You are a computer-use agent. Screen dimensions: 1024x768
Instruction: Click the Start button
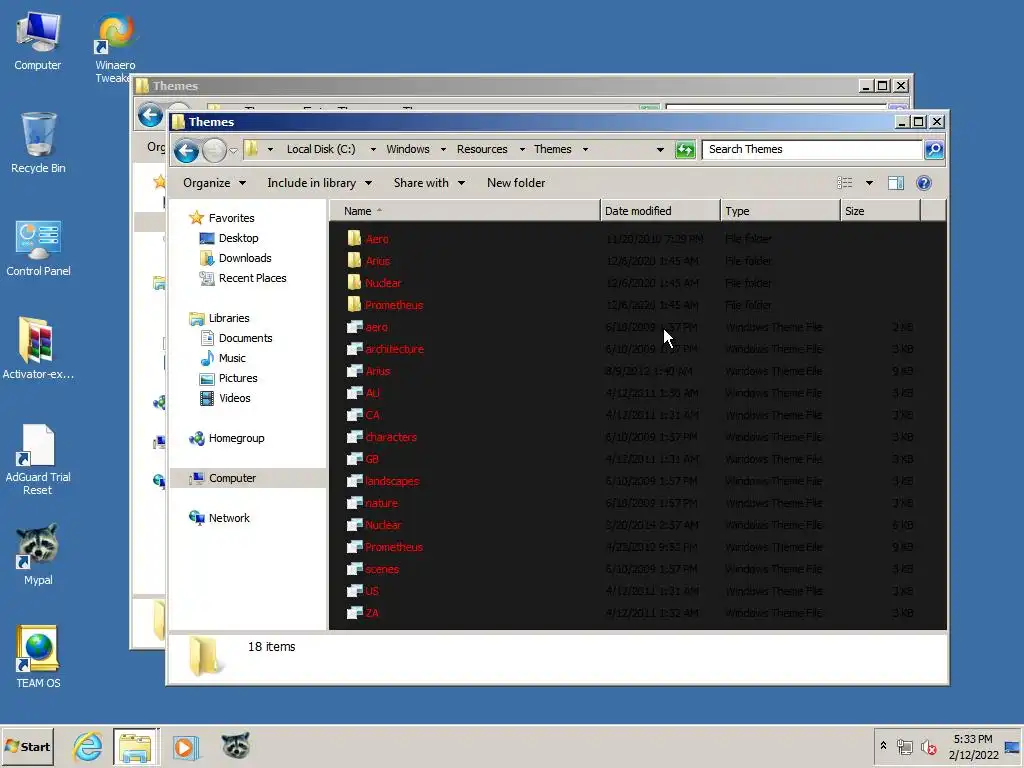pyautogui.click(x=27, y=746)
